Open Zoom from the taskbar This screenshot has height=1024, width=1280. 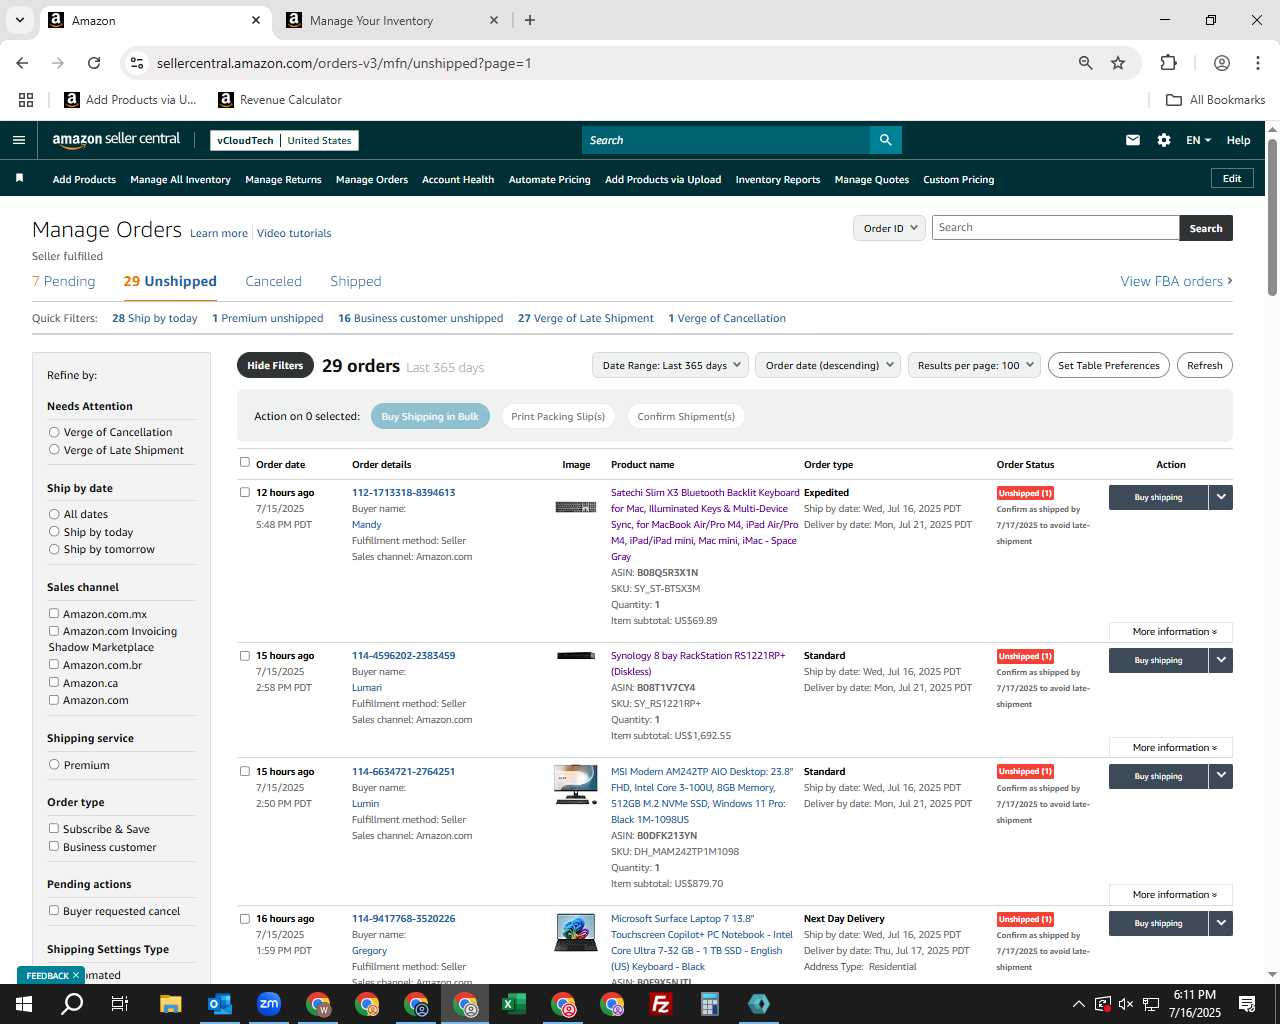point(268,1004)
